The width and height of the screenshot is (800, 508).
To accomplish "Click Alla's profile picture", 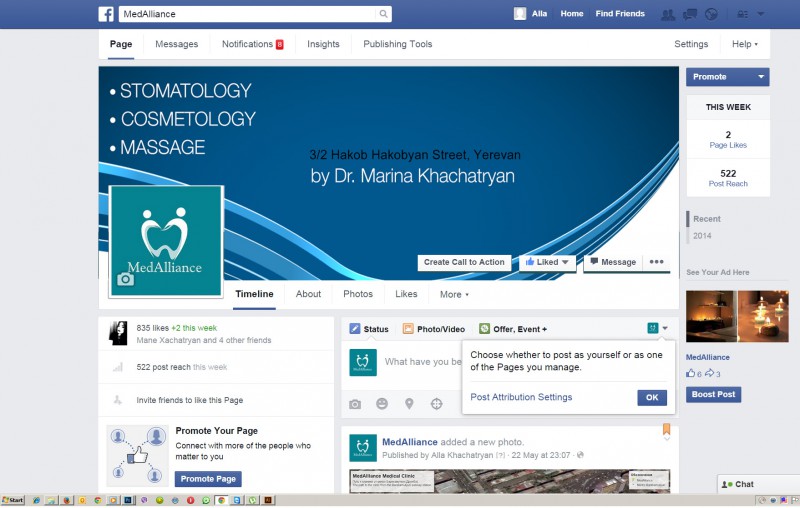I will click(519, 14).
